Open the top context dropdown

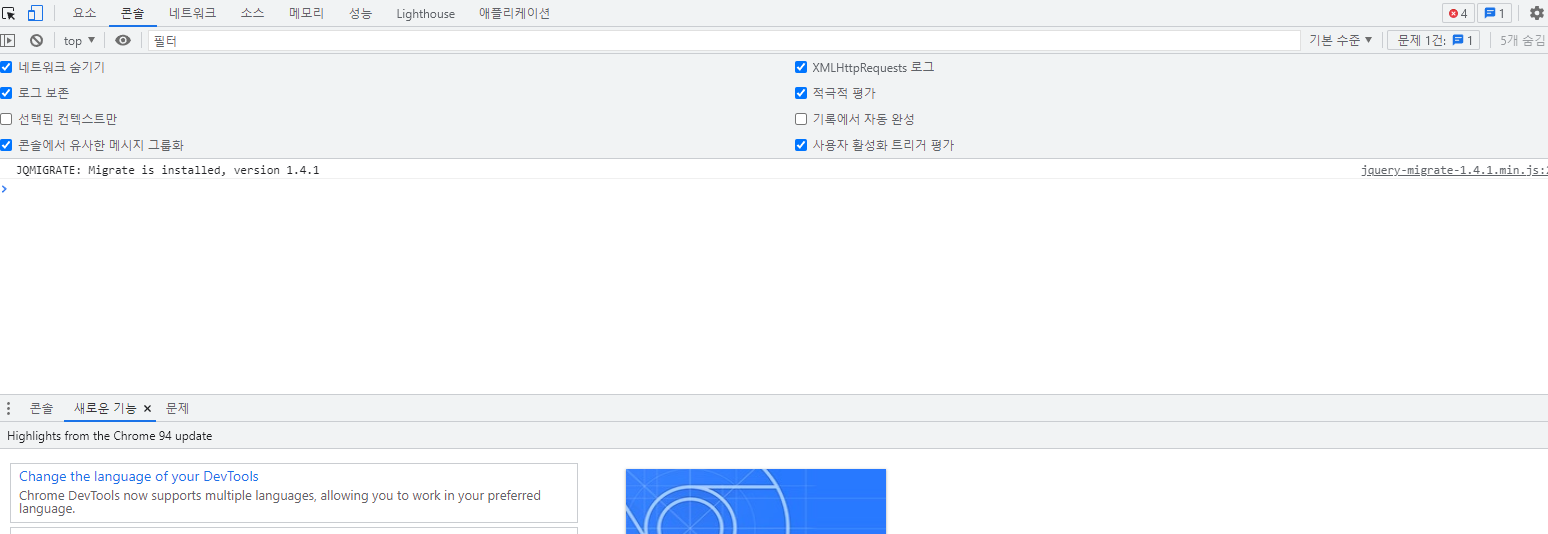[x=79, y=41]
